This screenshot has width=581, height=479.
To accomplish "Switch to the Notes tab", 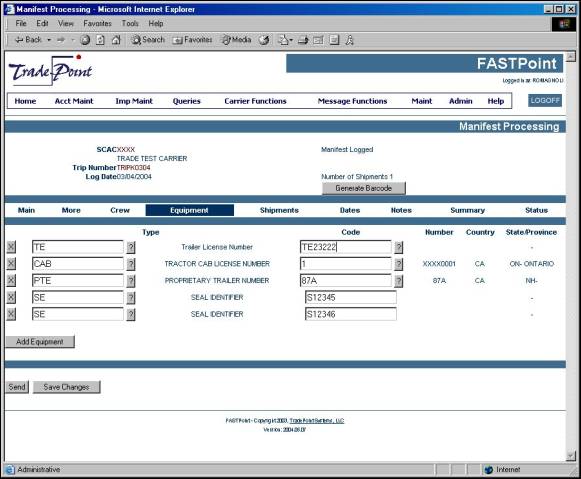I will [401, 210].
